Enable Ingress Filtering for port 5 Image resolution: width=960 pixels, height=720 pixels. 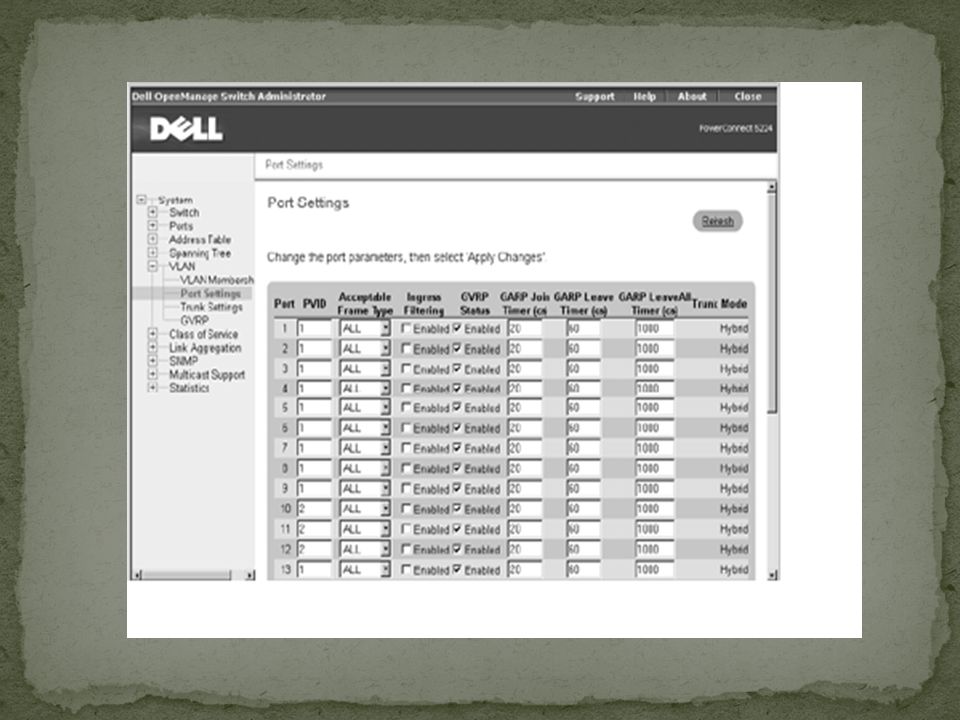tap(405, 407)
